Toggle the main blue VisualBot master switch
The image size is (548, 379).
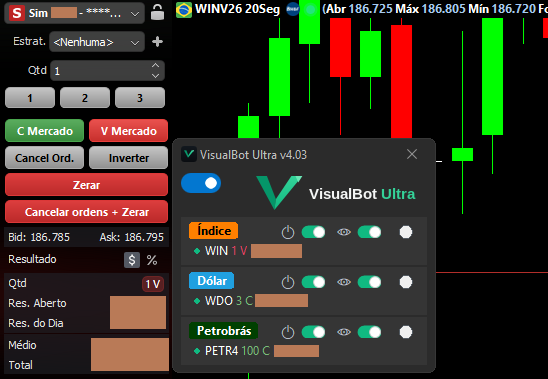pyautogui.click(x=201, y=183)
